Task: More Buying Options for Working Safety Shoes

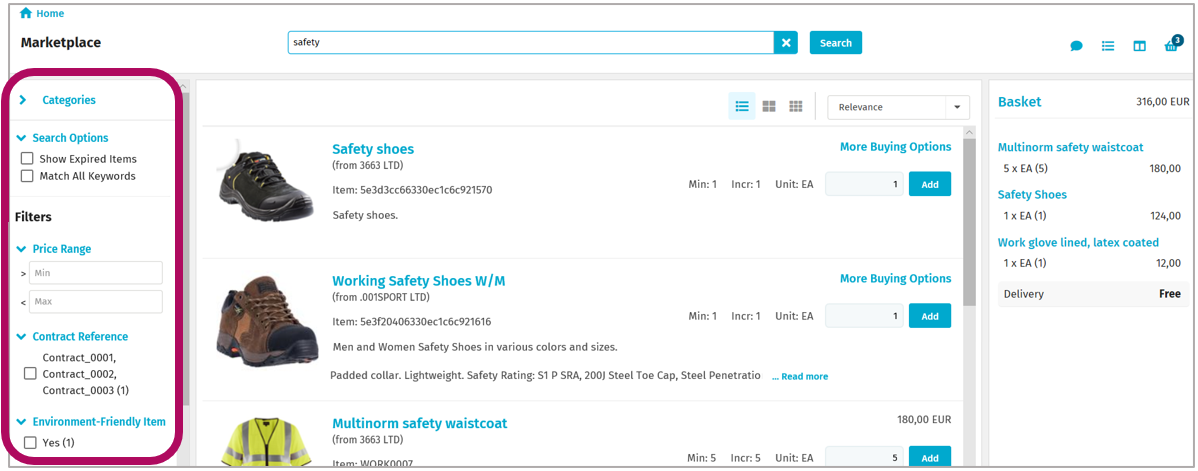Action: tap(895, 278)
